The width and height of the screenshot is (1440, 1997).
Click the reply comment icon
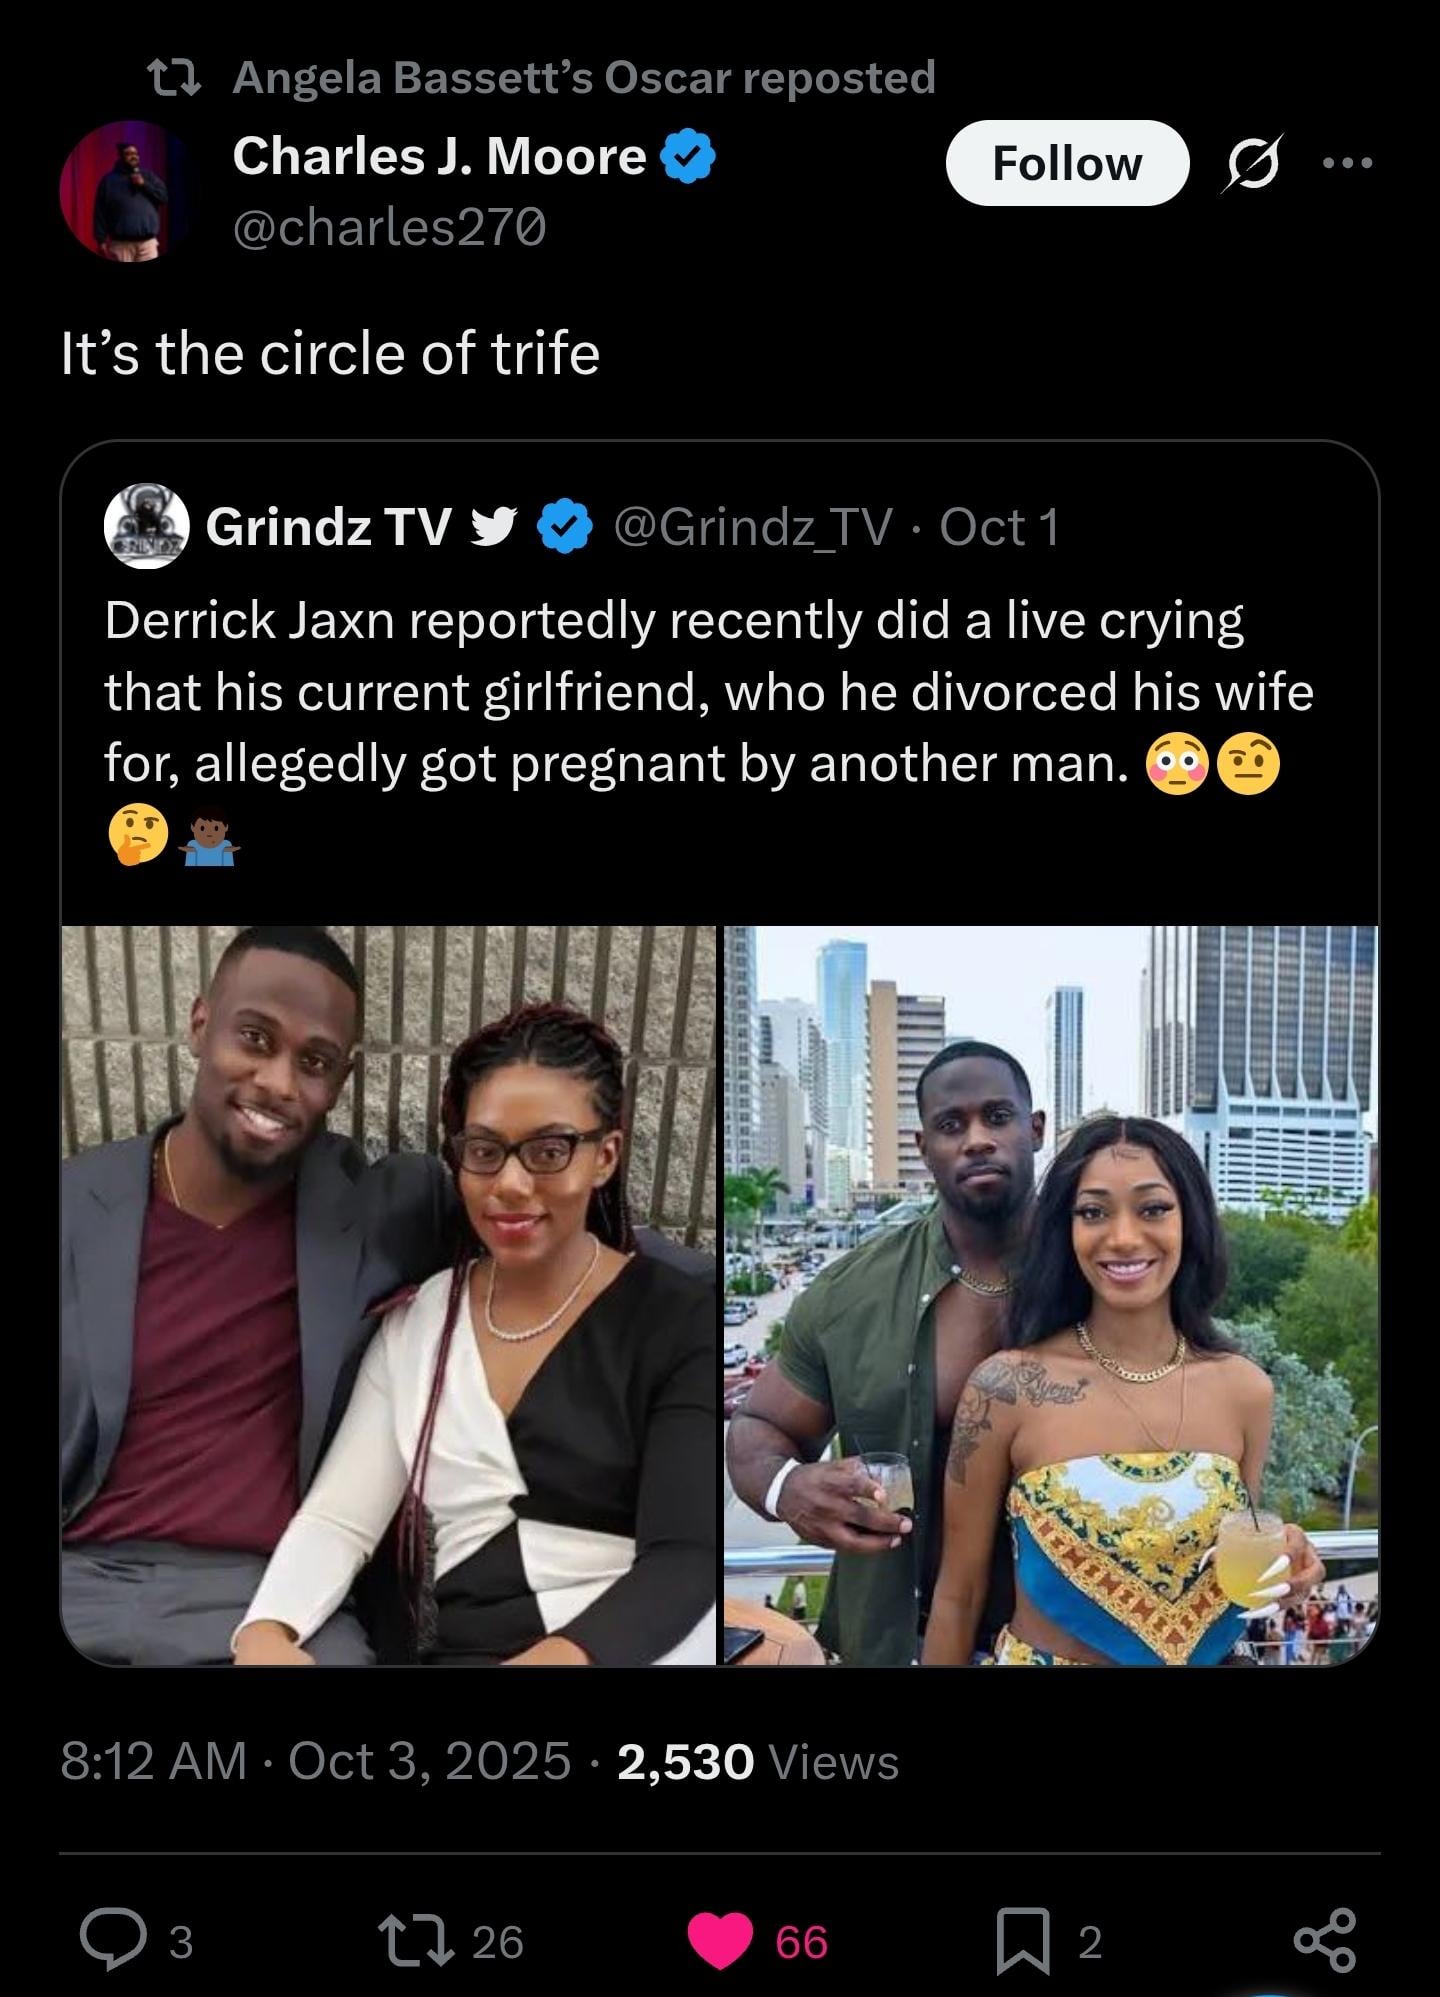pyautogui.click(x=113, y=1940)
